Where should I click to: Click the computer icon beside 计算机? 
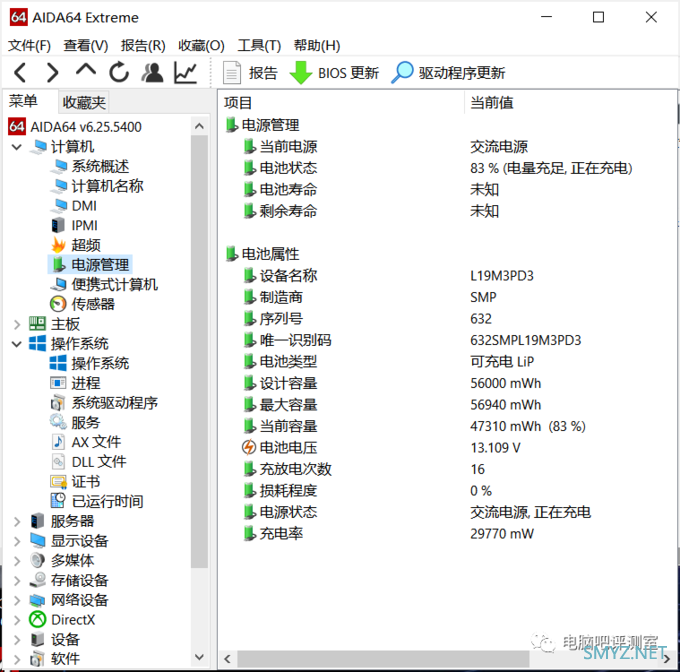click(x=38, y=147)
